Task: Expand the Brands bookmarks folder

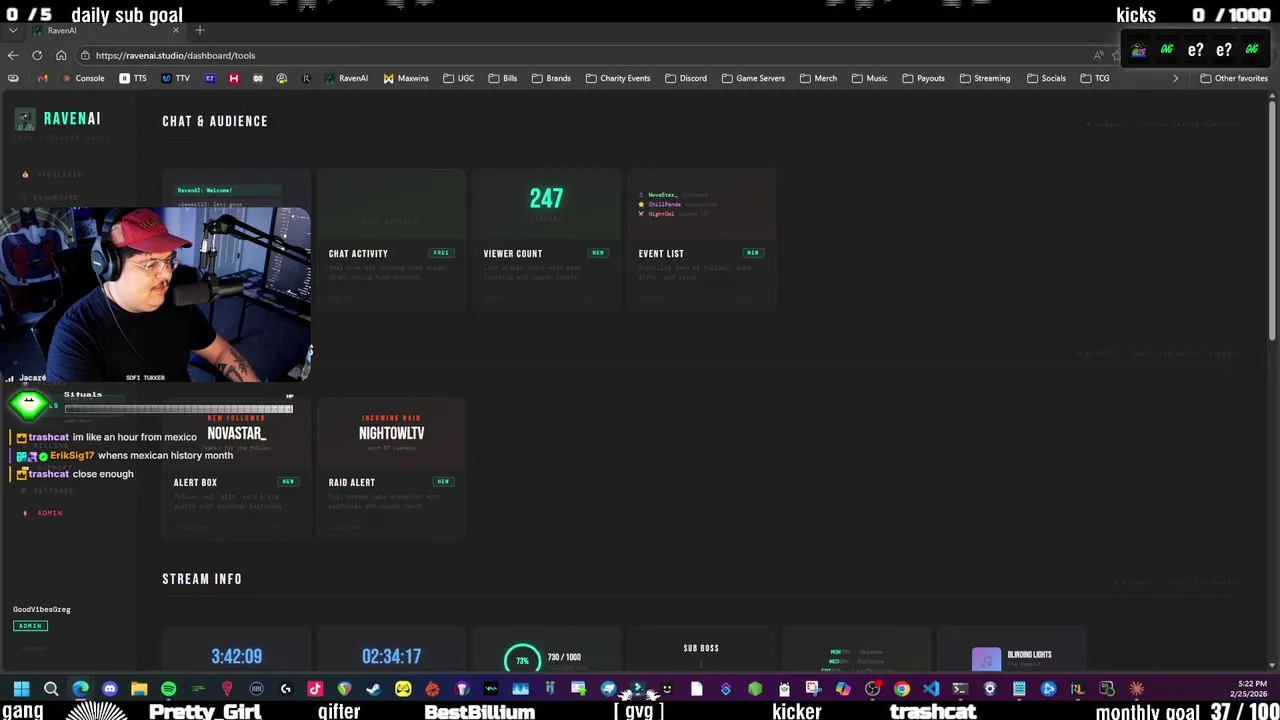Action: [552, 78]
